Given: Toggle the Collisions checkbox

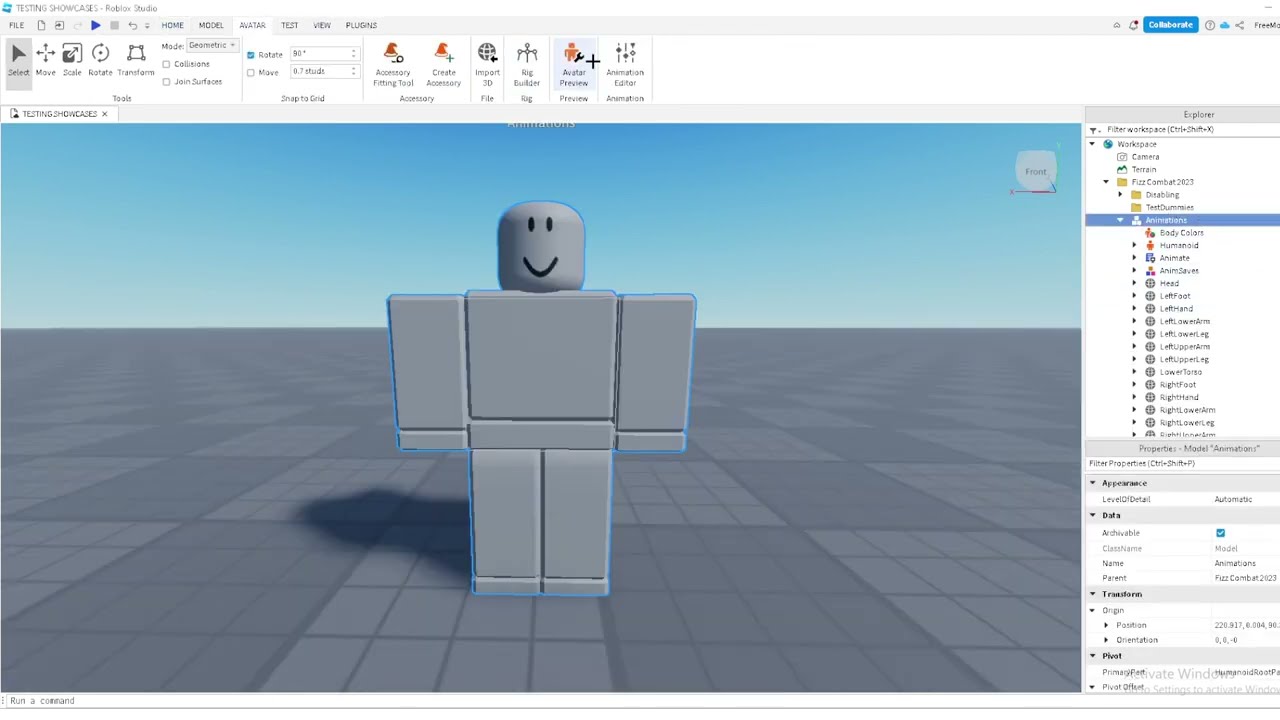Looking at the screenshot, I should [167, 64].
